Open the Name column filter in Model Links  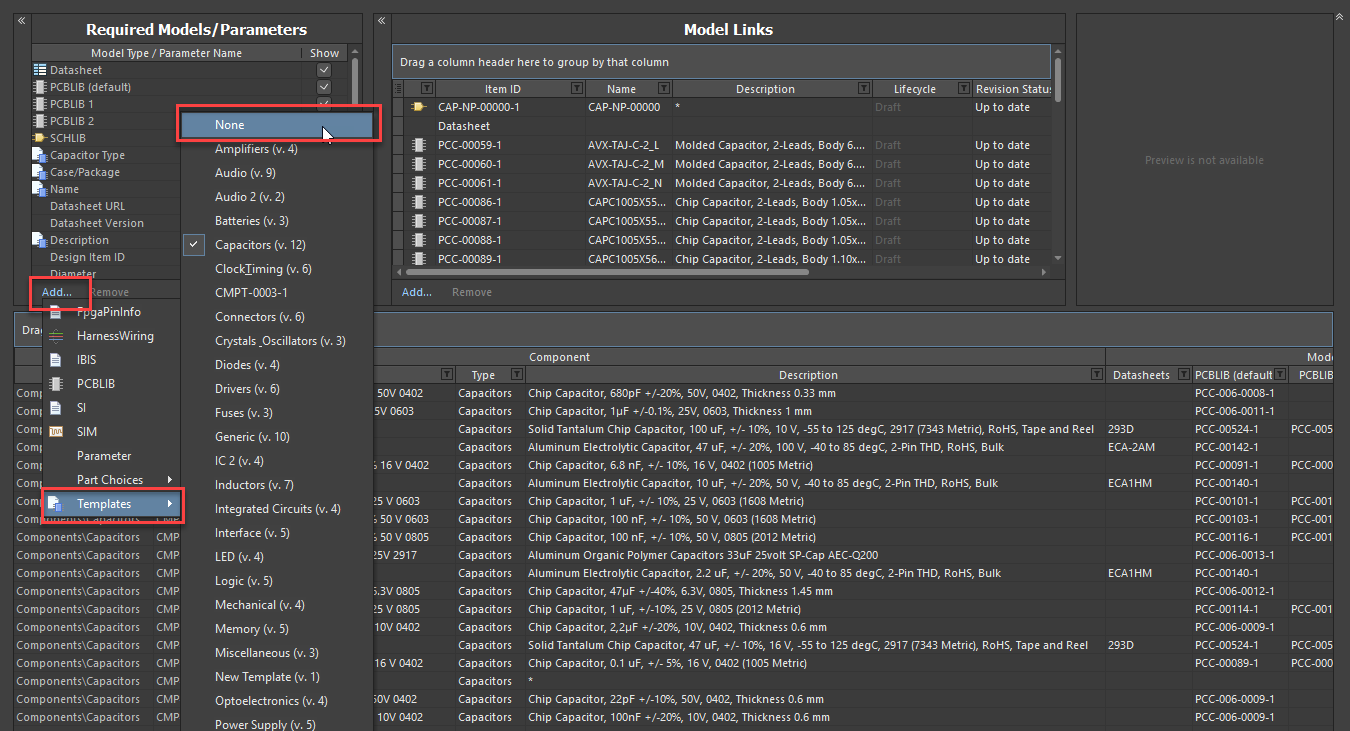663,89
